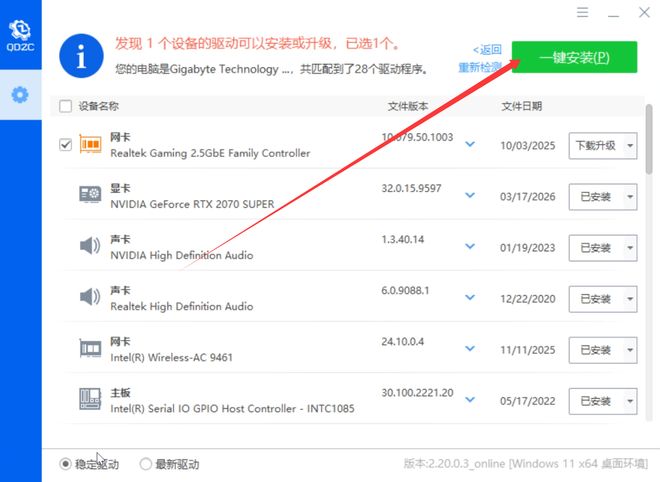Open 已安装 dropdown arrow for Intel Wireless-AC 9461
This screenshot has height=482, width=660.
[630, 350]
